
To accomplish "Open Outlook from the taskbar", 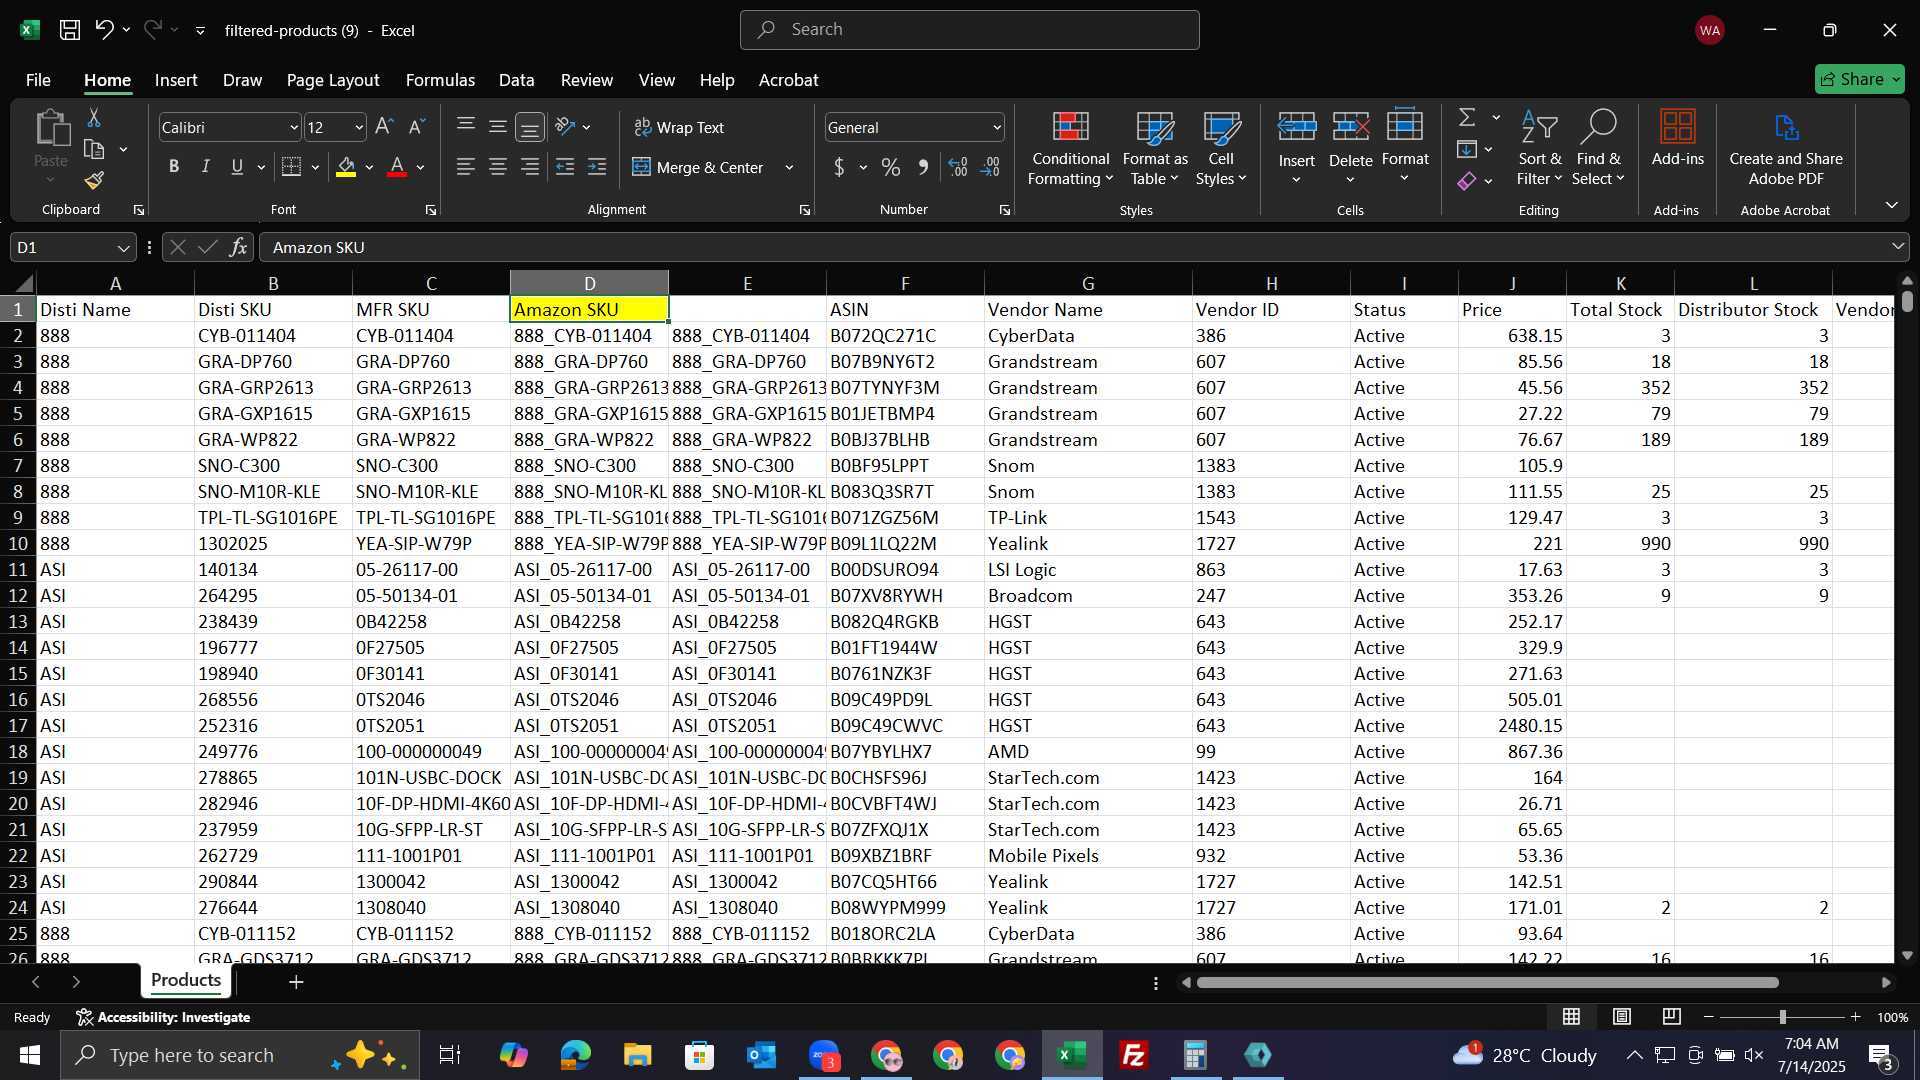I will (762, 1055).
